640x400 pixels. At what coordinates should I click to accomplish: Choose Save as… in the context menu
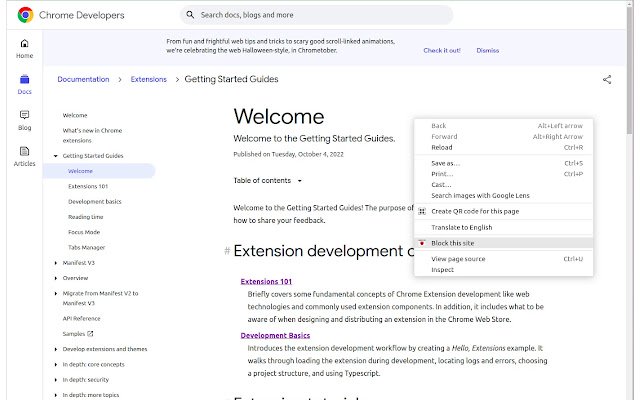(504, 163)
